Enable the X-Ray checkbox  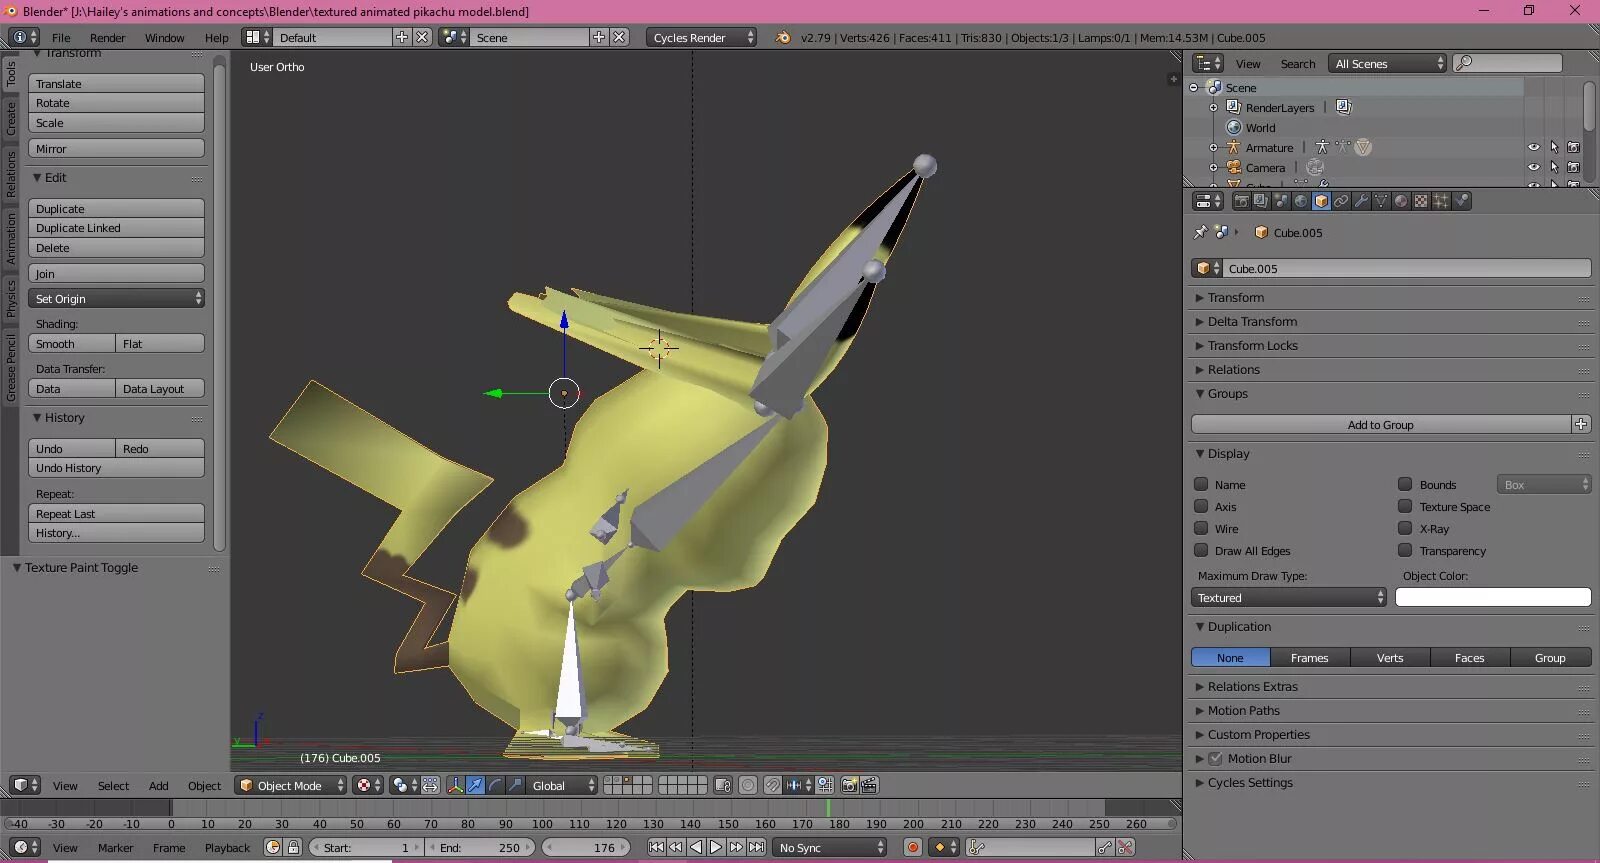click(1405, 528)
